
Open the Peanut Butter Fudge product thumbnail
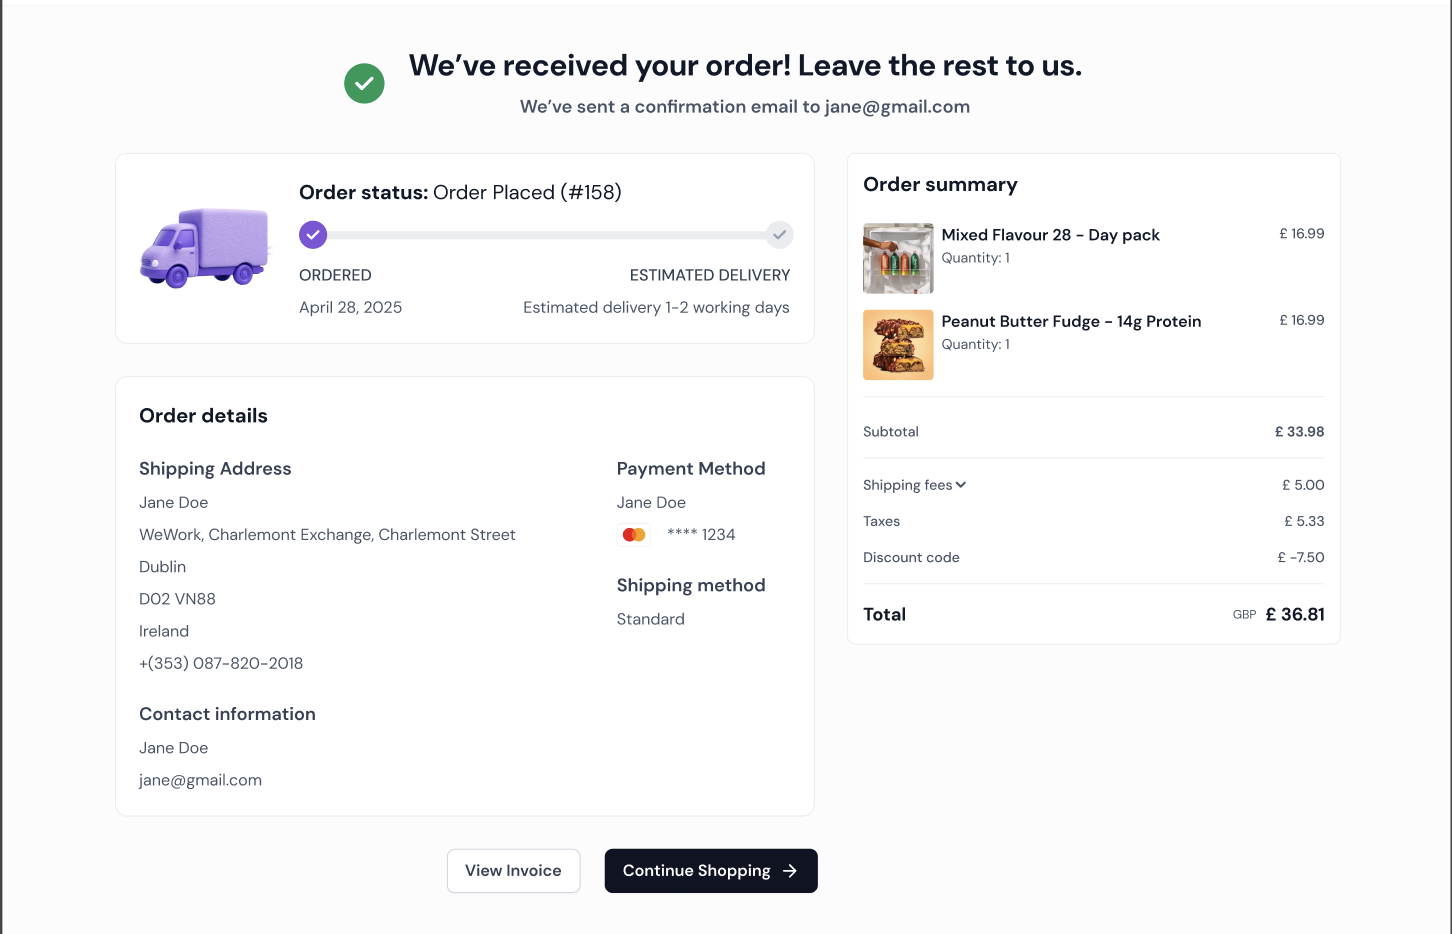[x=898, y=345]
